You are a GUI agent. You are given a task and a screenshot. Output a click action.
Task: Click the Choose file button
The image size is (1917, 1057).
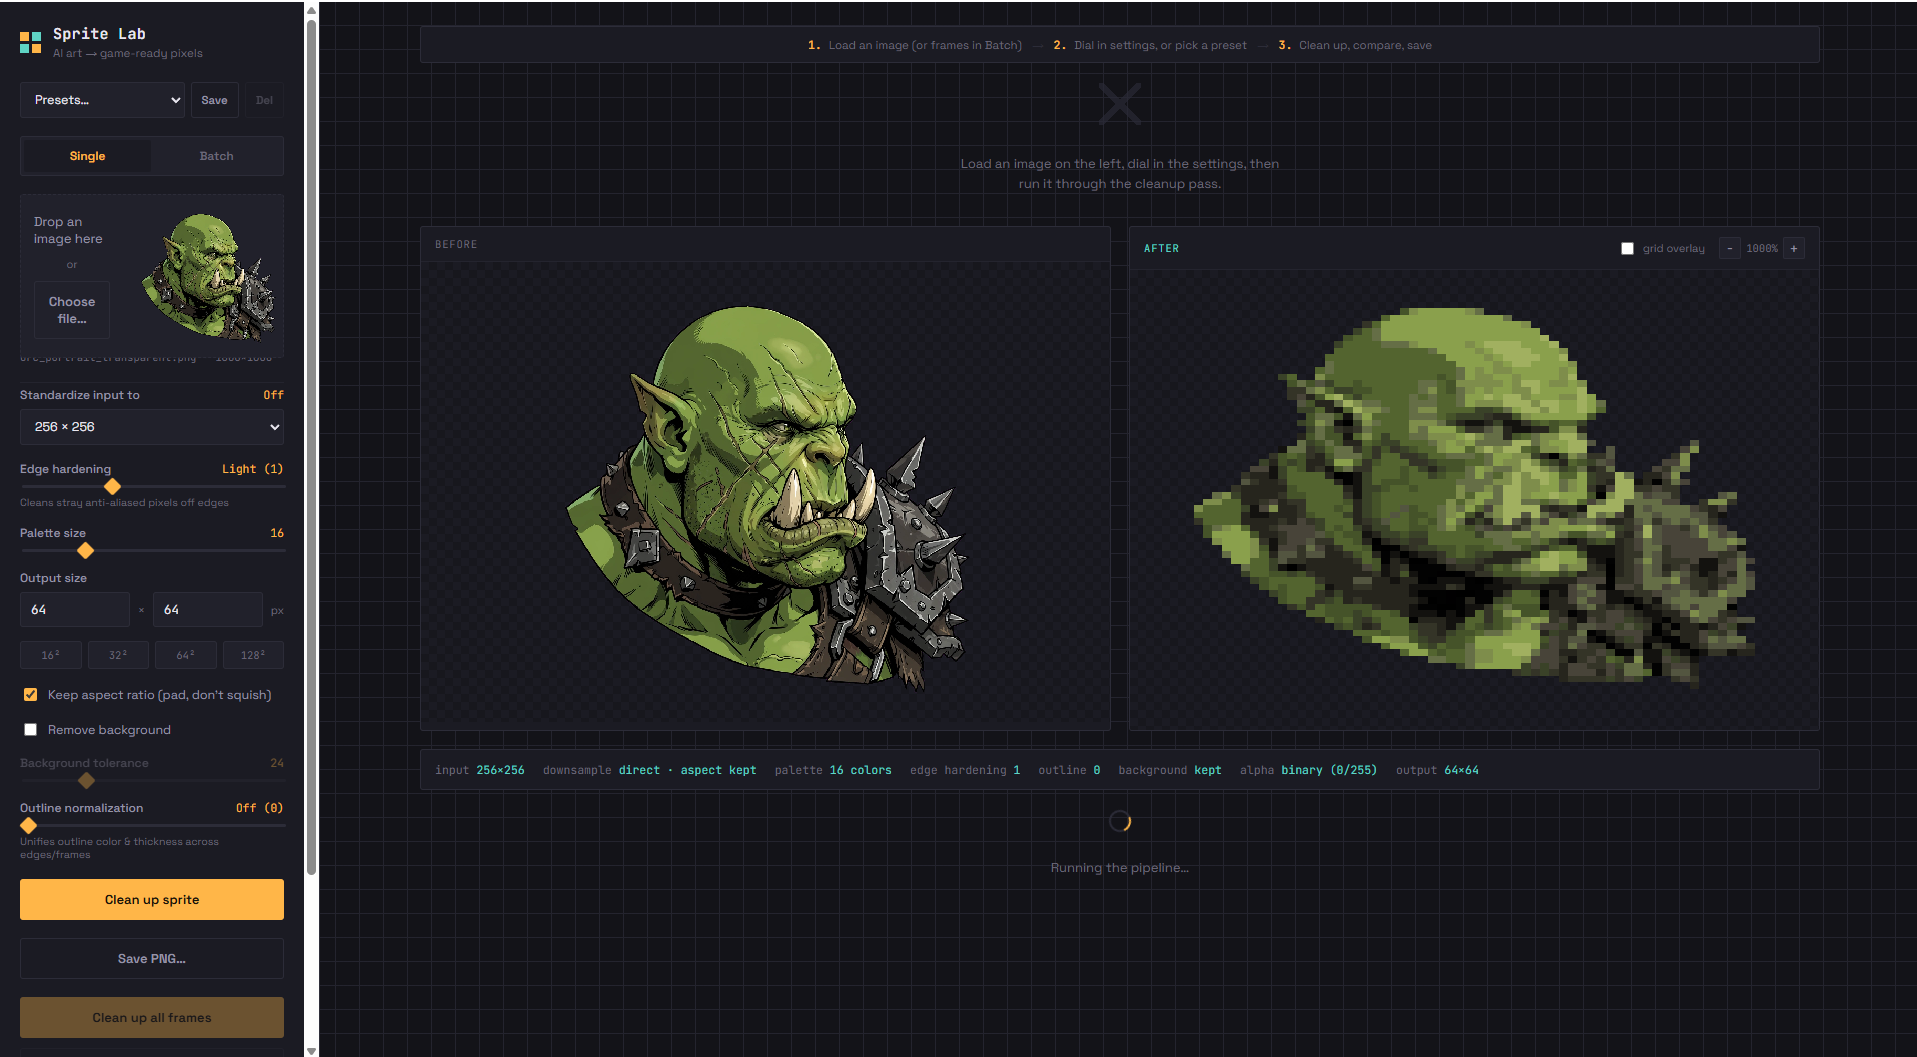[72, 310]
